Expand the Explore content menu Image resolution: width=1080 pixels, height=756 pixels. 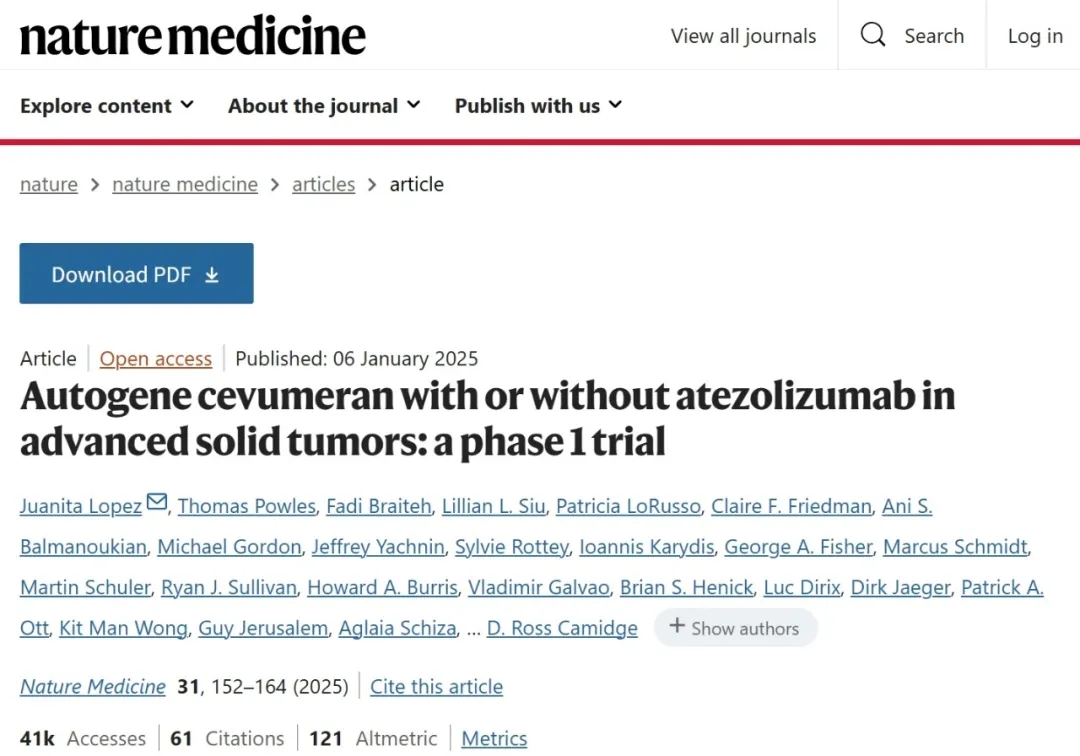107,106
